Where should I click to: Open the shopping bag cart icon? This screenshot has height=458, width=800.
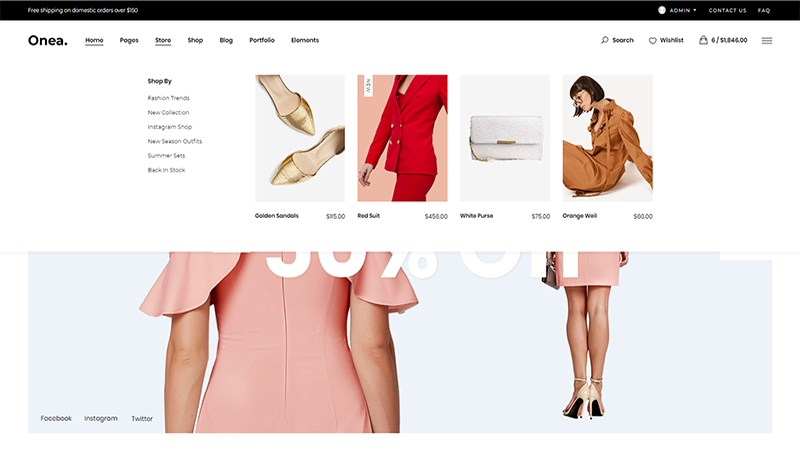point(703,40)
